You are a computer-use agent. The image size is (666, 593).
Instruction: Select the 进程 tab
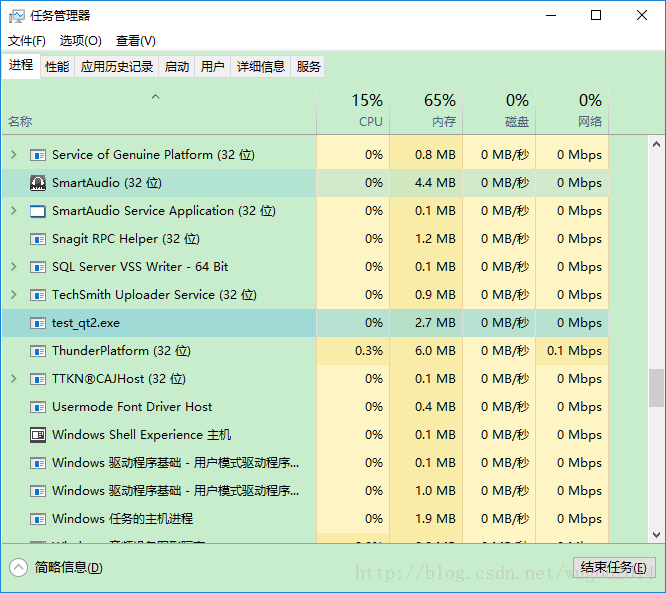(x=21, y=65)
